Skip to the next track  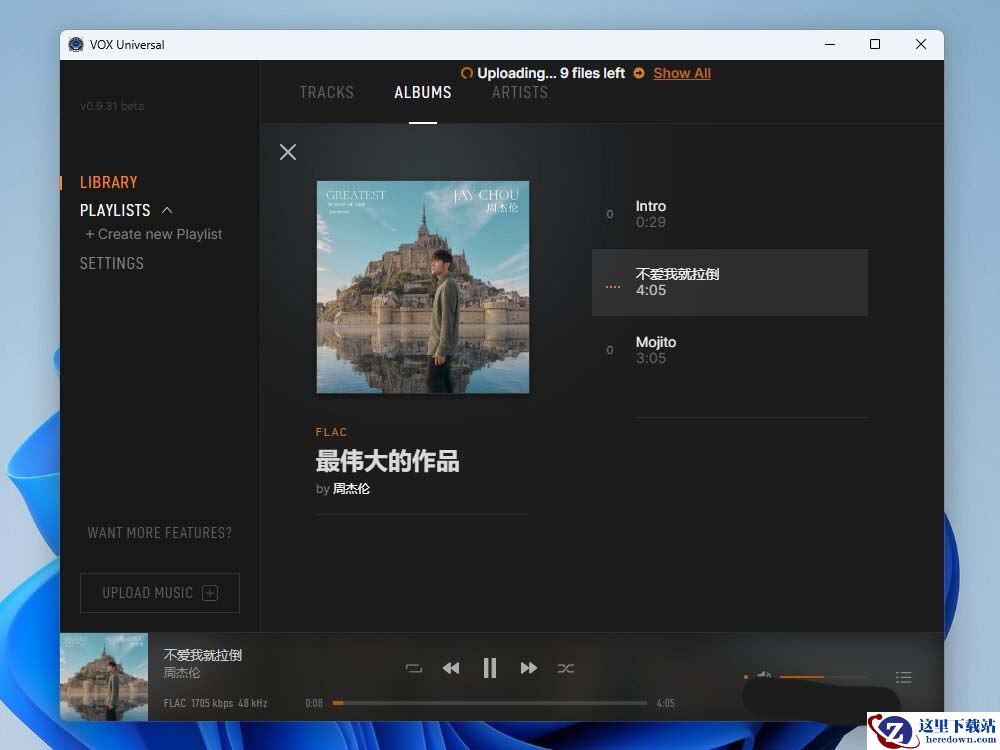(x=528, y=668)
